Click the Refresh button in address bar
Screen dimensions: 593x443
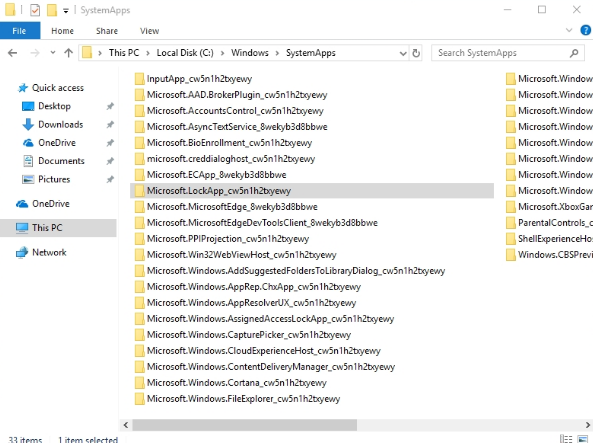[416, 53]
